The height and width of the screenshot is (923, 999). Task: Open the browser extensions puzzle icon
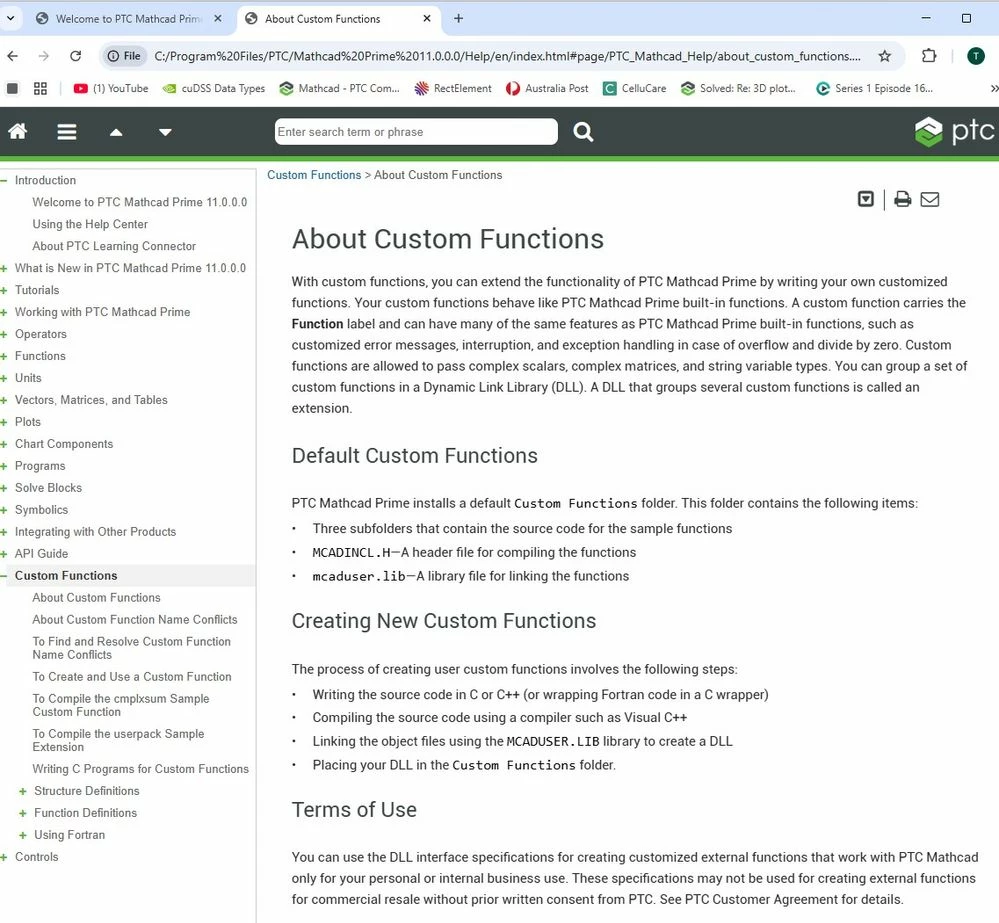pyautogui.click(x=929, y=56)
